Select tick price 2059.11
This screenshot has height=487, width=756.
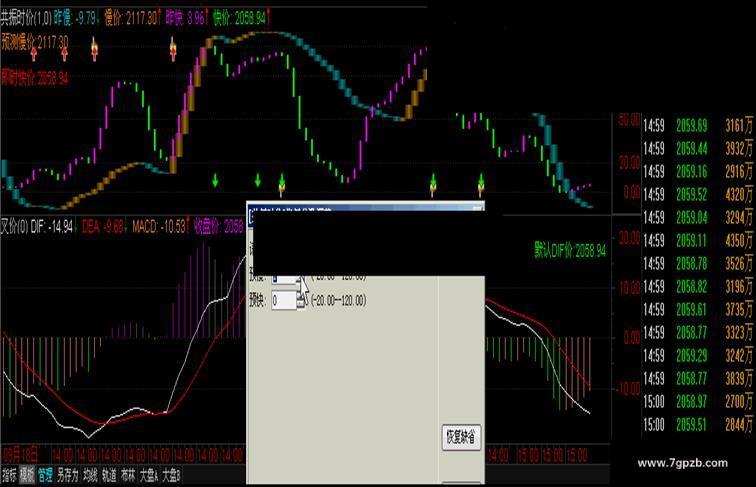point(691,240)
